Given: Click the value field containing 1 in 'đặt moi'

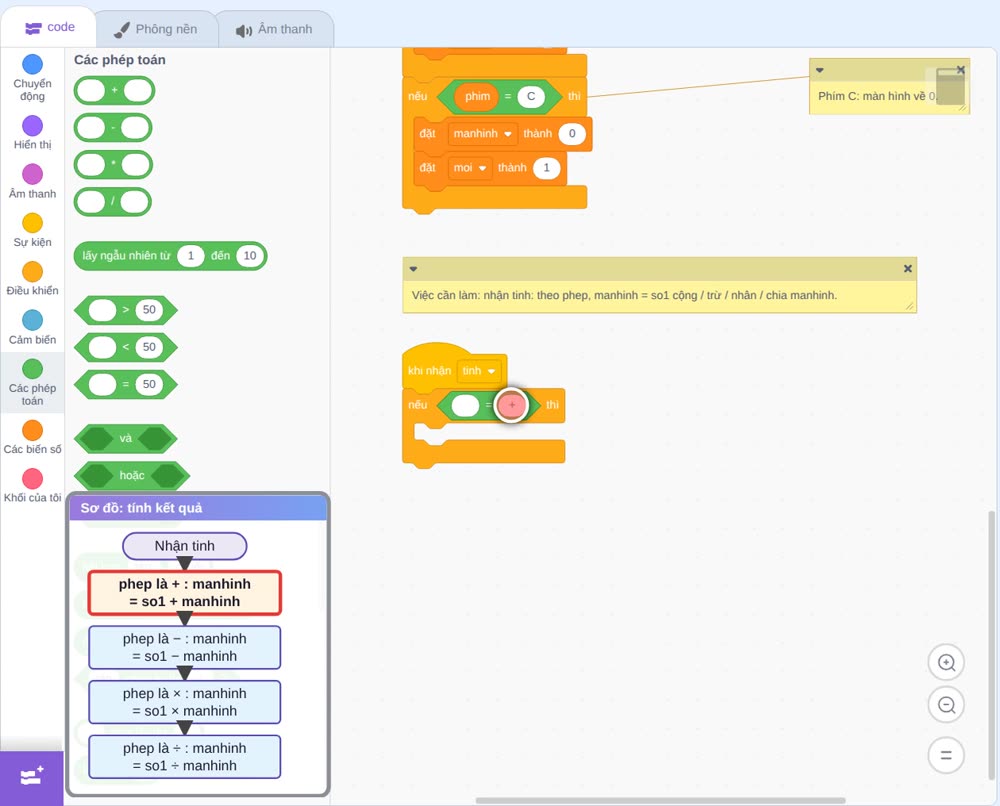Looking at the screenshot, I should point(547,168).
